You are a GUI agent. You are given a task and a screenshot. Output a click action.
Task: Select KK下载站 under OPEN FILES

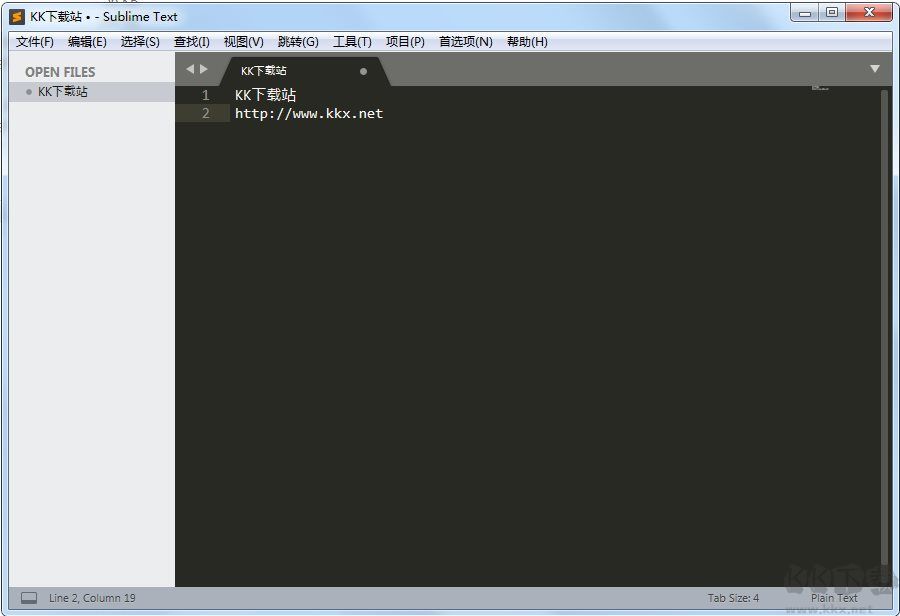pos(60,91)
